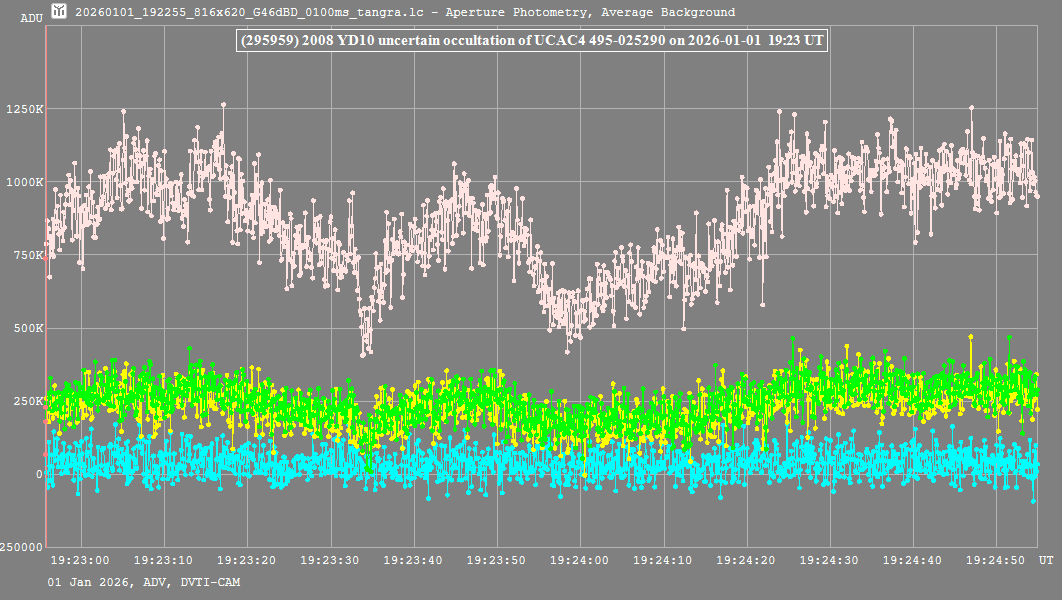The image size is (1062, 600).
Task: Click the 19:24:20 tick on the time axis
Action: pos(747,561)
